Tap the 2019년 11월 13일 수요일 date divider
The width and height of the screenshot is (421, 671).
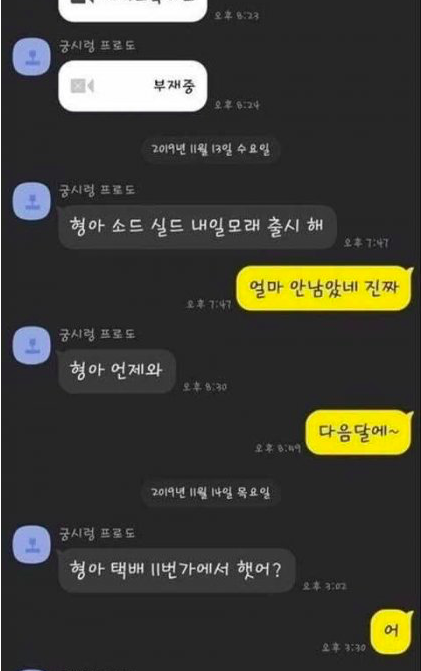point(210,150)
